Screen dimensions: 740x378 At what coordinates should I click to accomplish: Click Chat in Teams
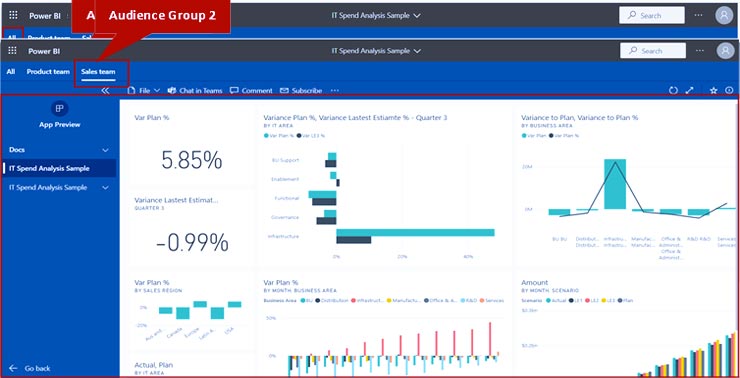195,91
